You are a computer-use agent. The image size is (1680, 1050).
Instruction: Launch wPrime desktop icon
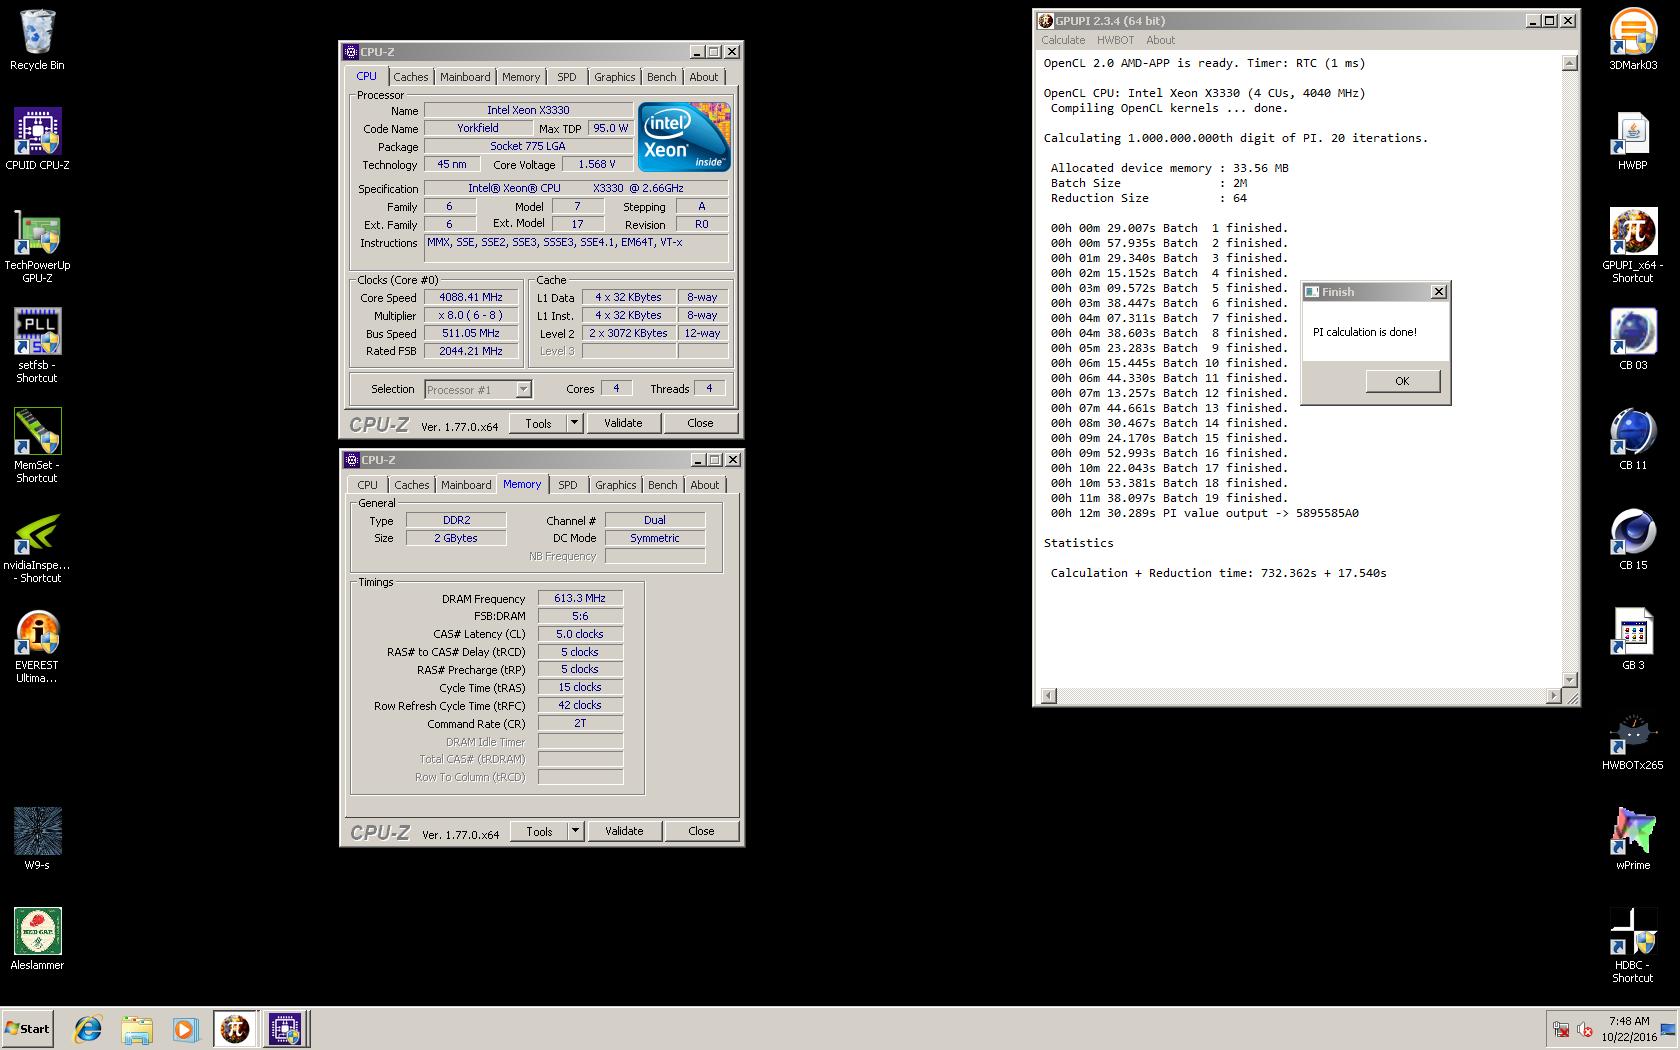(1633, 839)
